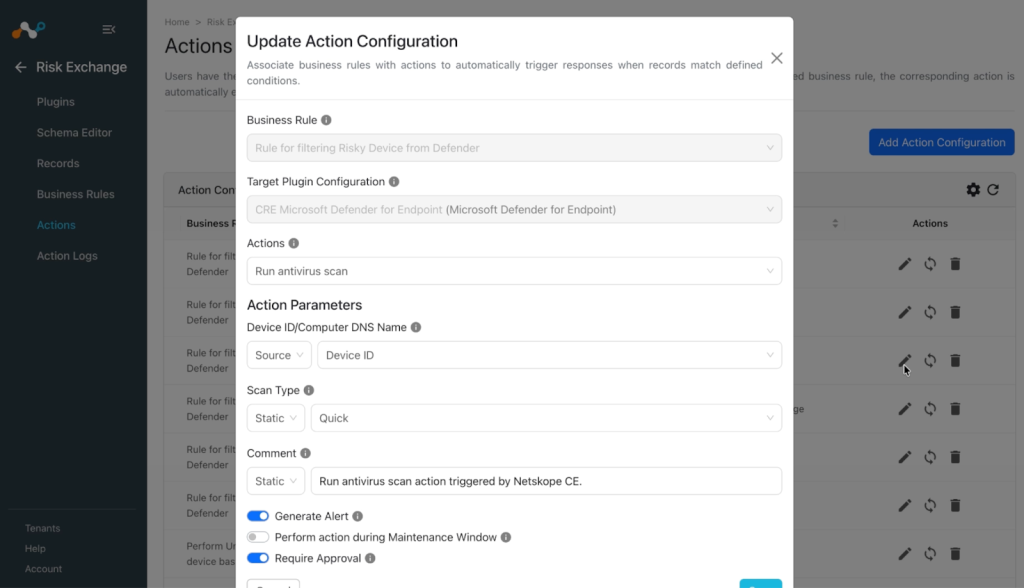
Task: Click into the Comment text field
Action: 546,482
